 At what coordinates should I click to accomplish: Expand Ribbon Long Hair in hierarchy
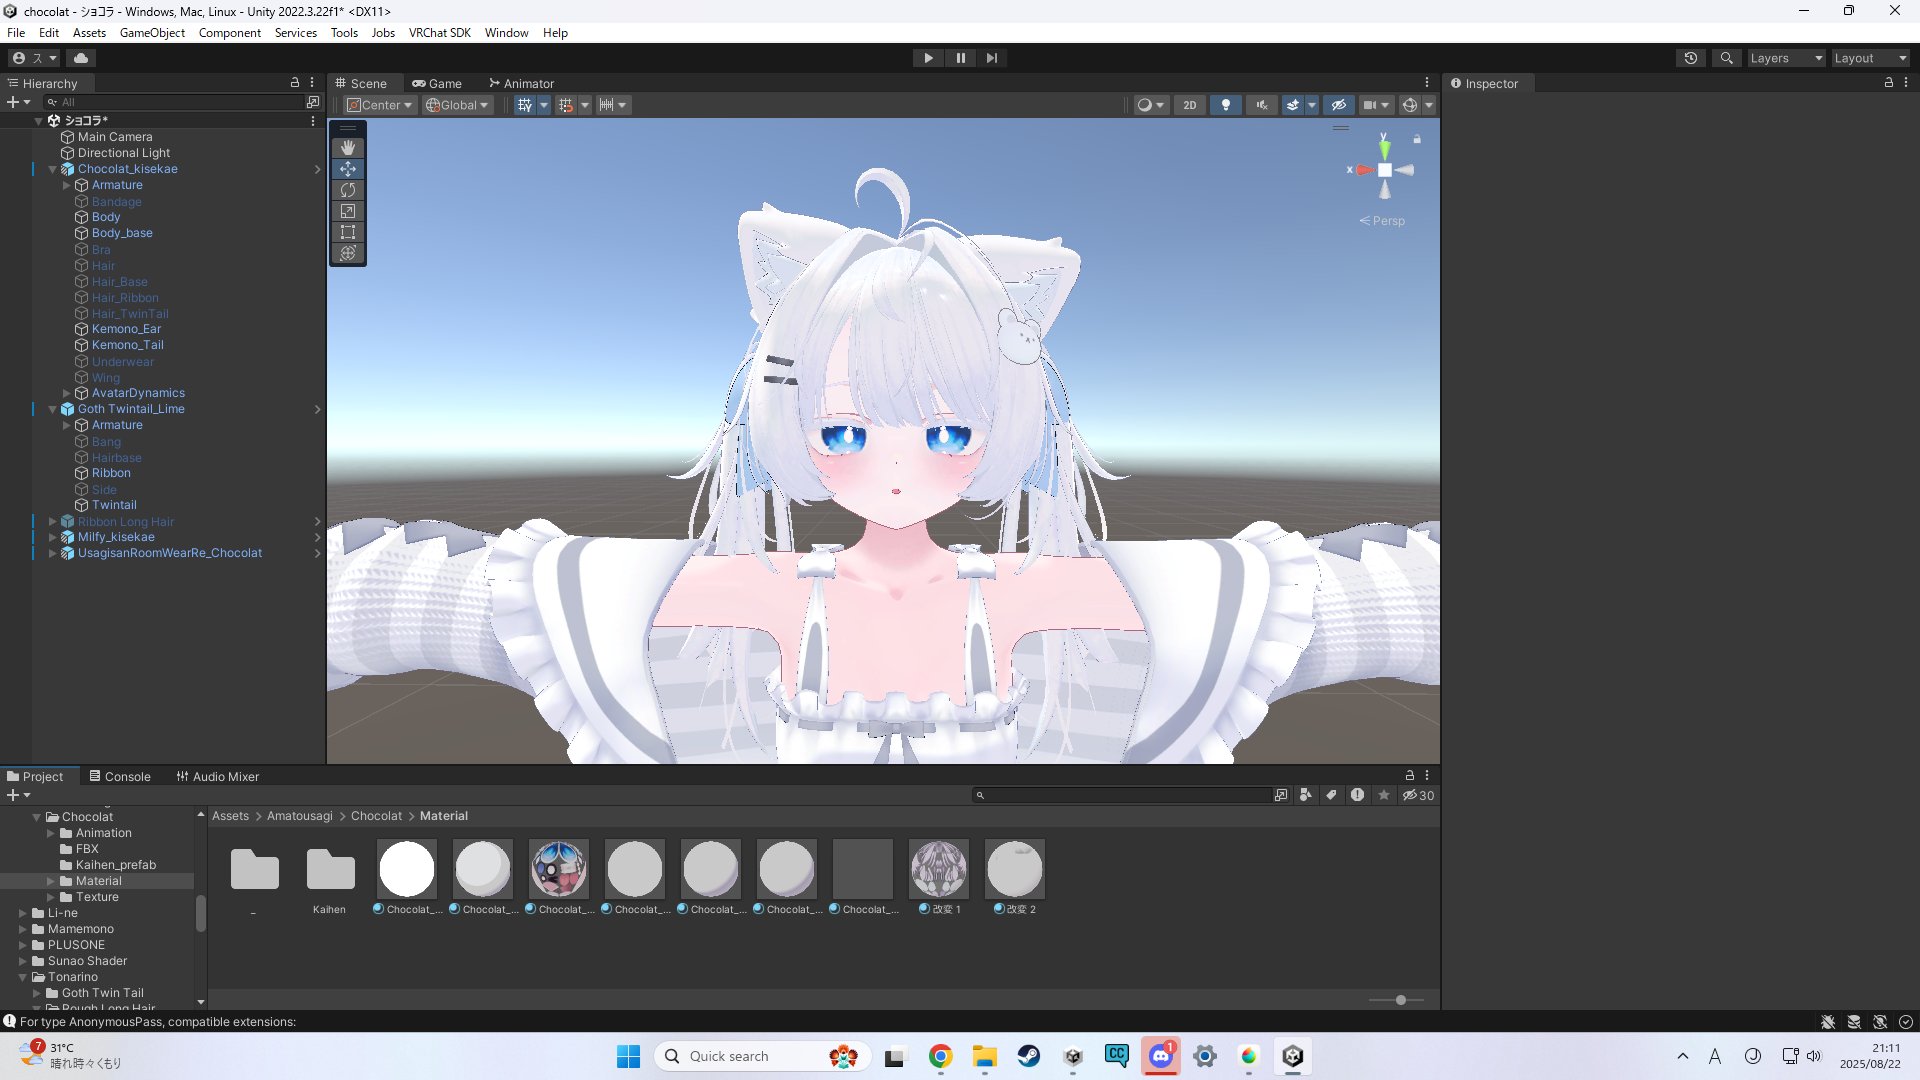click(53, 522)
